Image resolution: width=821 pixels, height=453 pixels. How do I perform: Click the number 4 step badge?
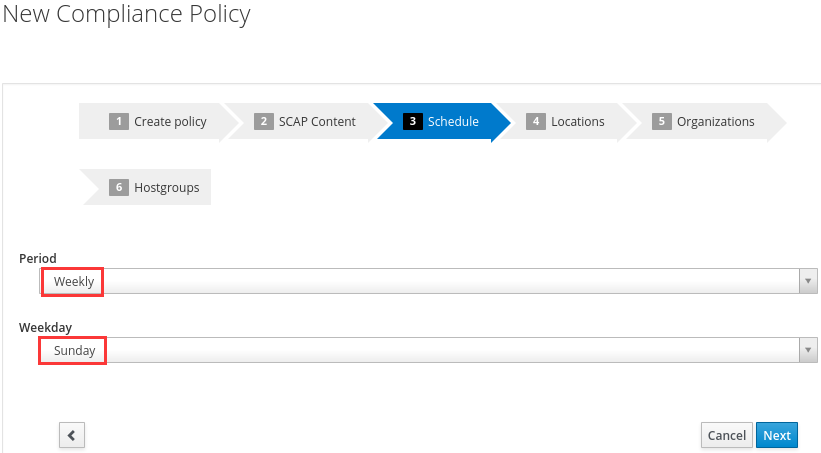(536, 122)
